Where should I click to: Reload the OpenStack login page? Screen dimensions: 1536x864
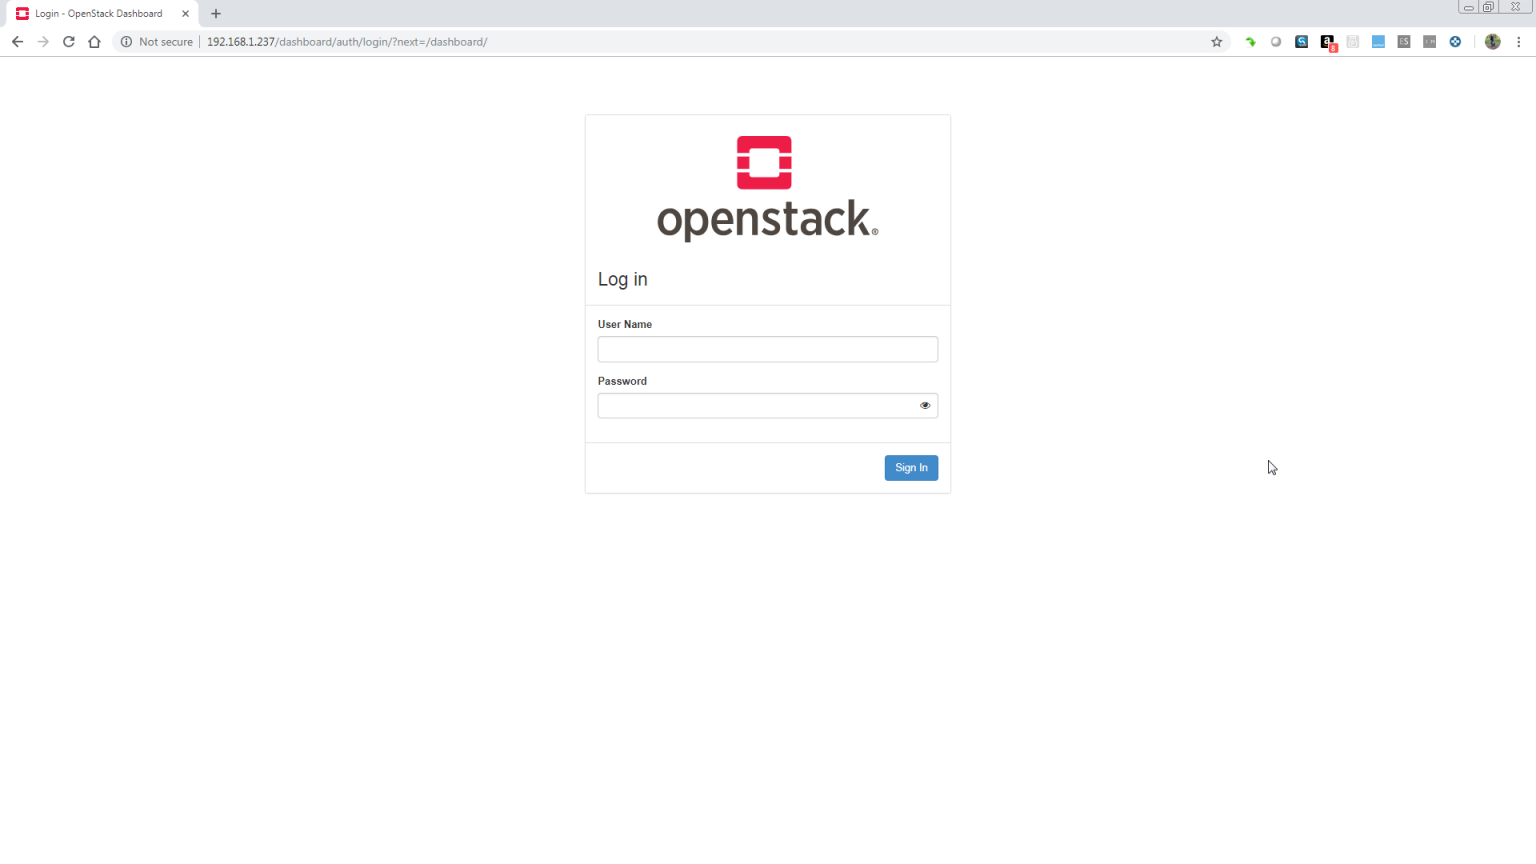coord(69,42)
